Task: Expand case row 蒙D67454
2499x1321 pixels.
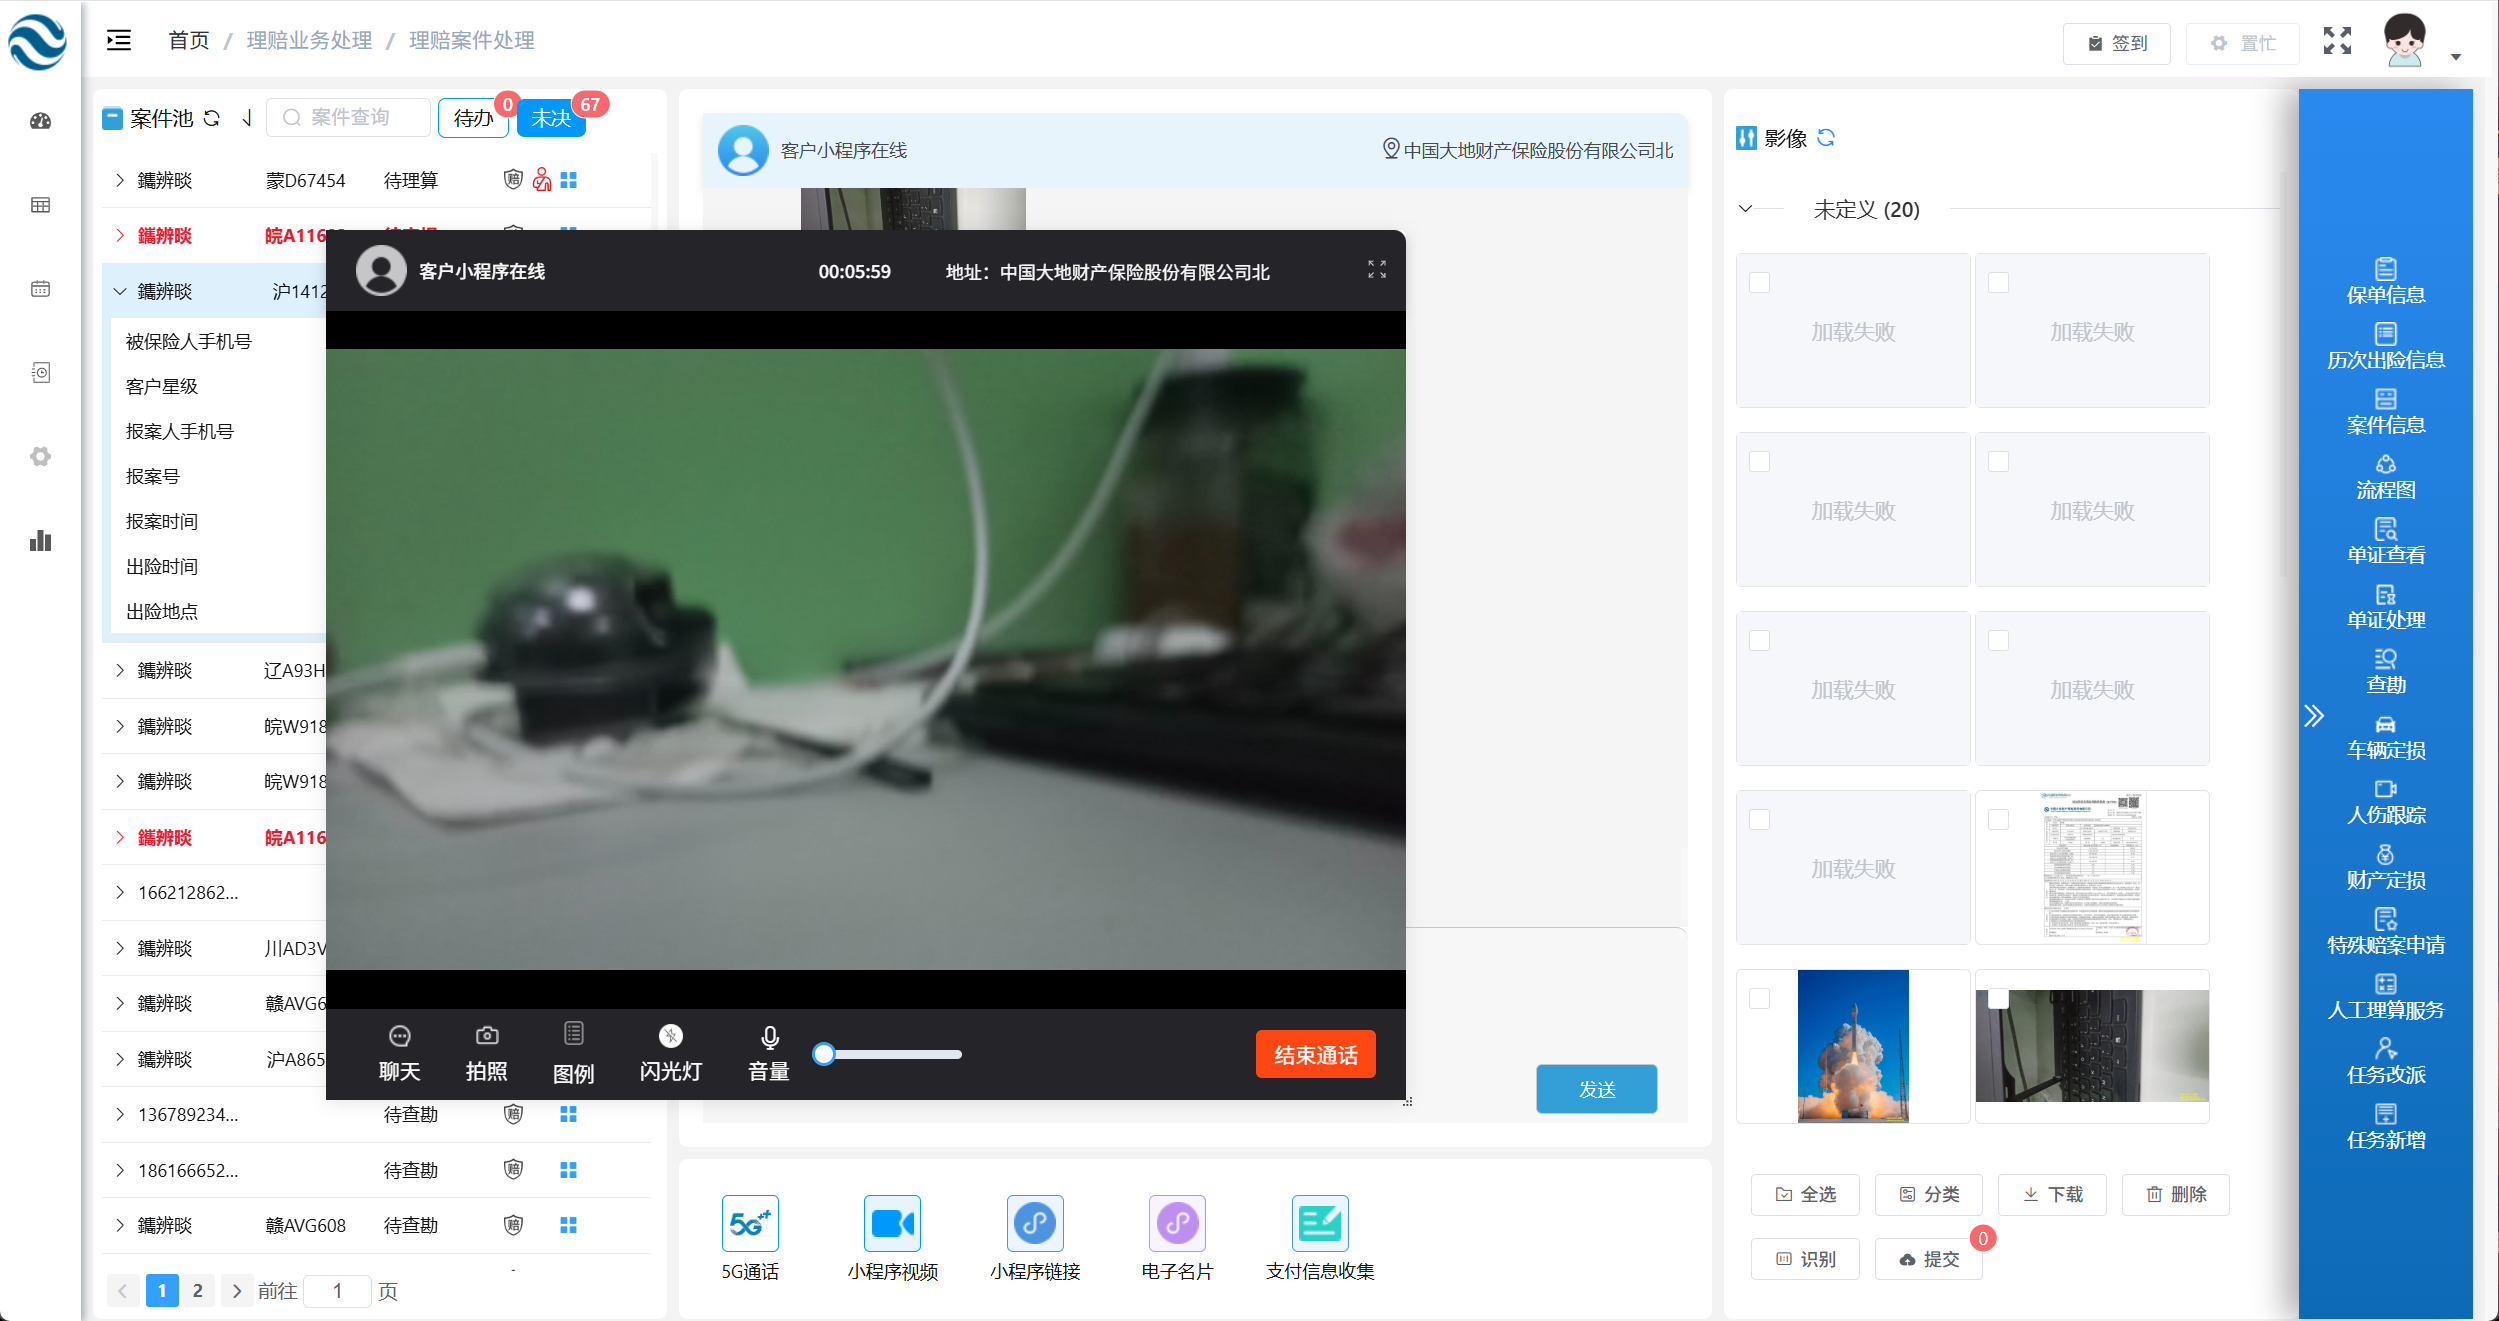Action: (120, 180)
